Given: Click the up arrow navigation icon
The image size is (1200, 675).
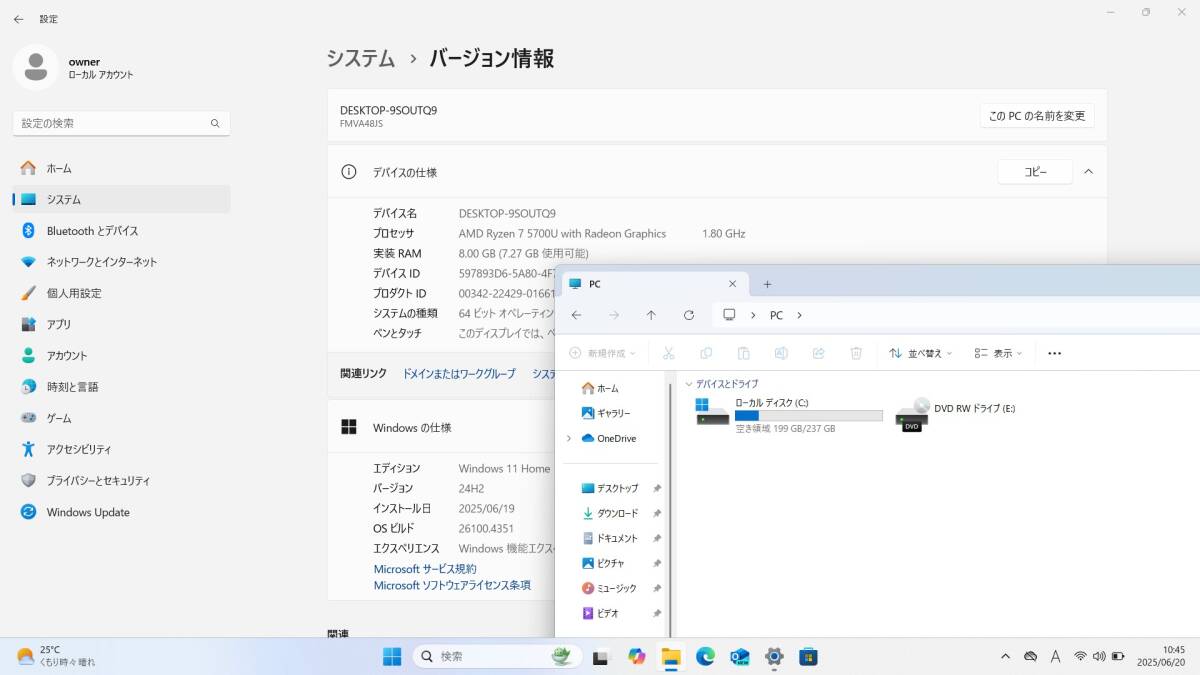Looking at the screenshot, I should pyautogui.click(x=651, y=315).
